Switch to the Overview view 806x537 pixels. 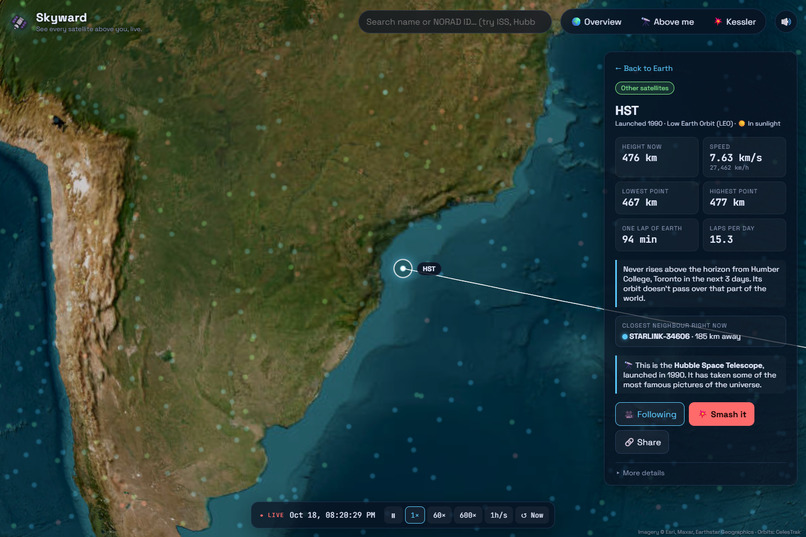596,22
